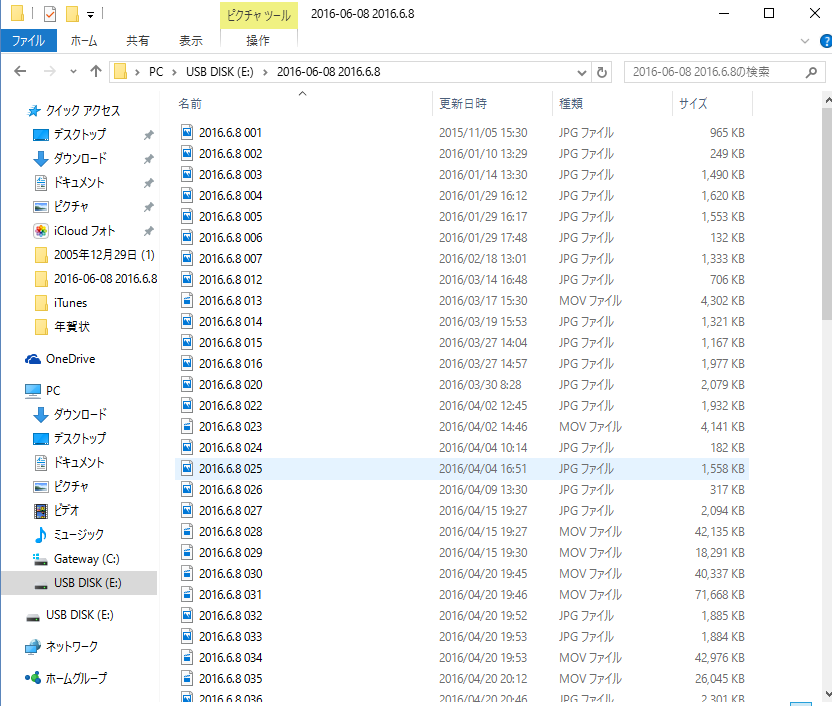This screenshot has width=832, height=706.
Task: Open the Customize Quick Access Toolbar dropdown arrow
Action: [91, 15]
